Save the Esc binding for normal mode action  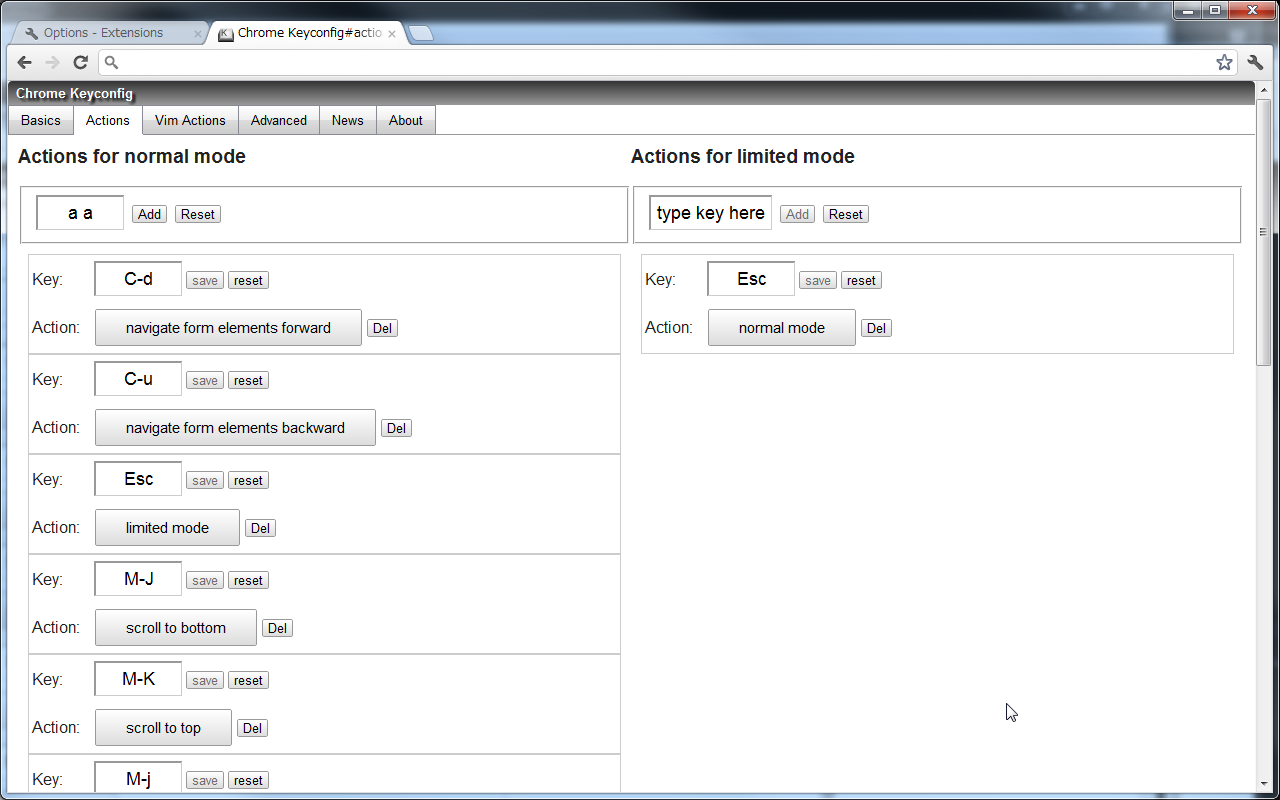coord(818,280)
